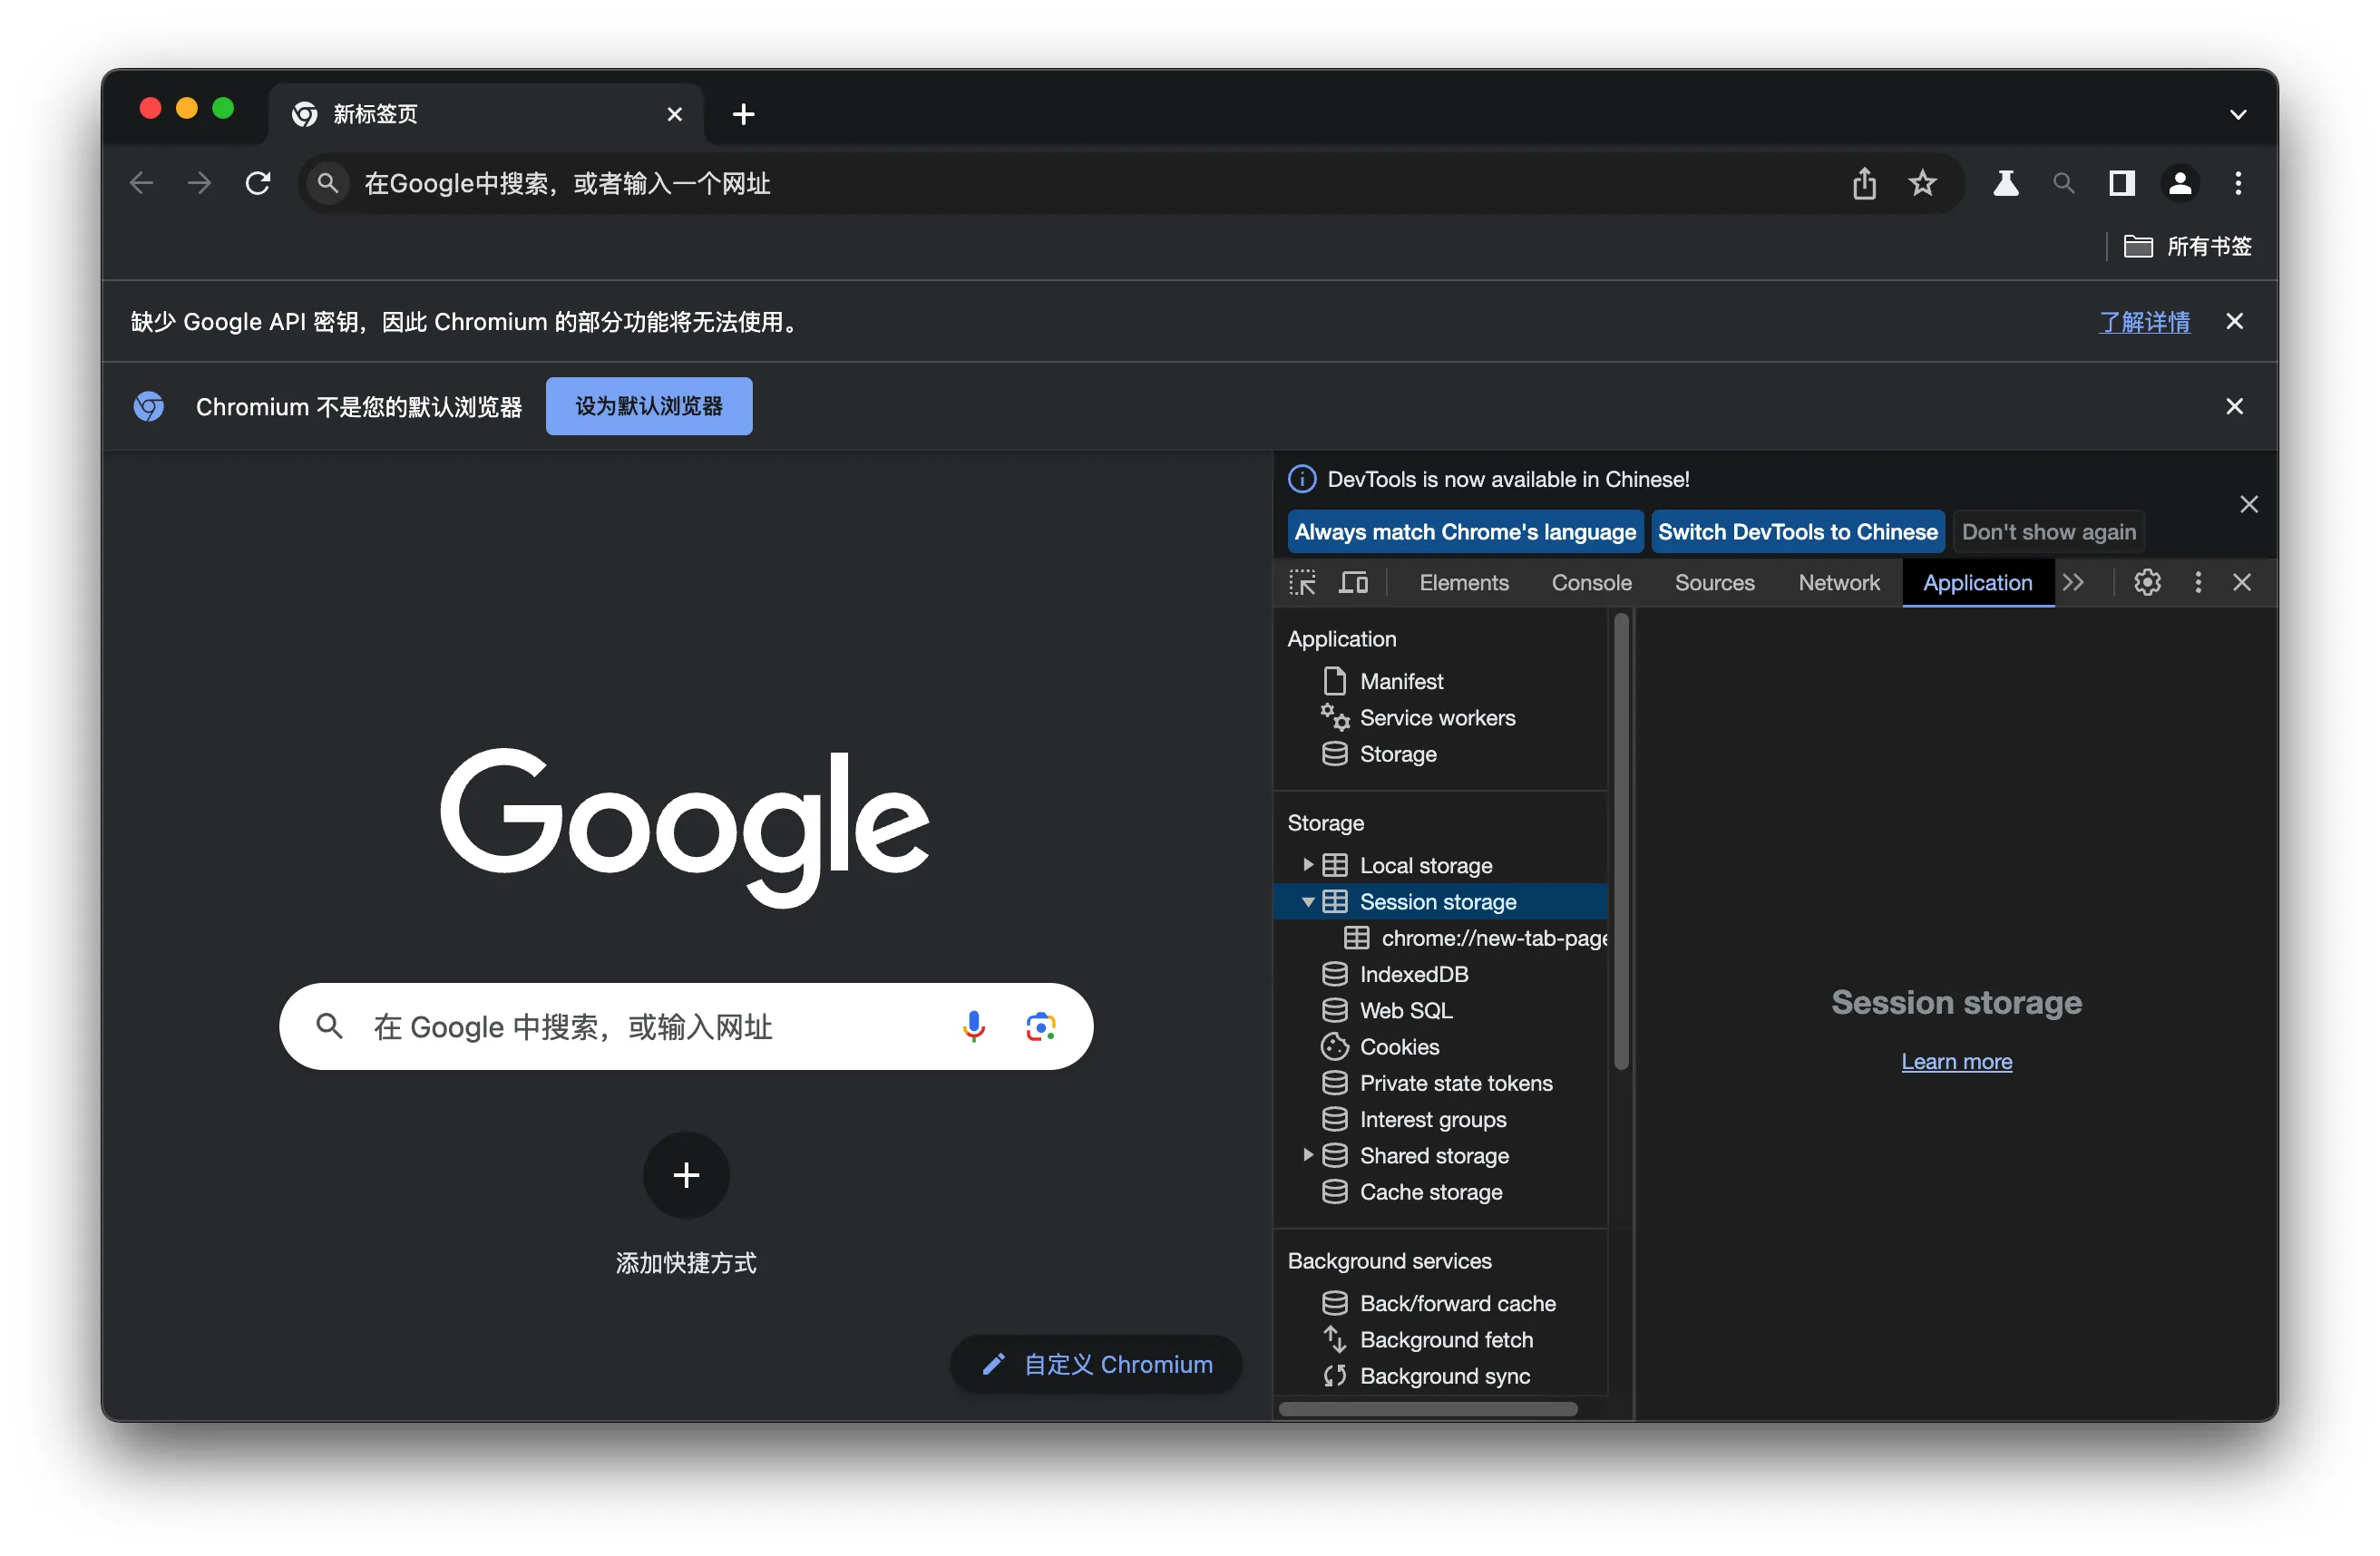
Task: Open Google Lens image search icon
Action: tap(1040, 1026)
